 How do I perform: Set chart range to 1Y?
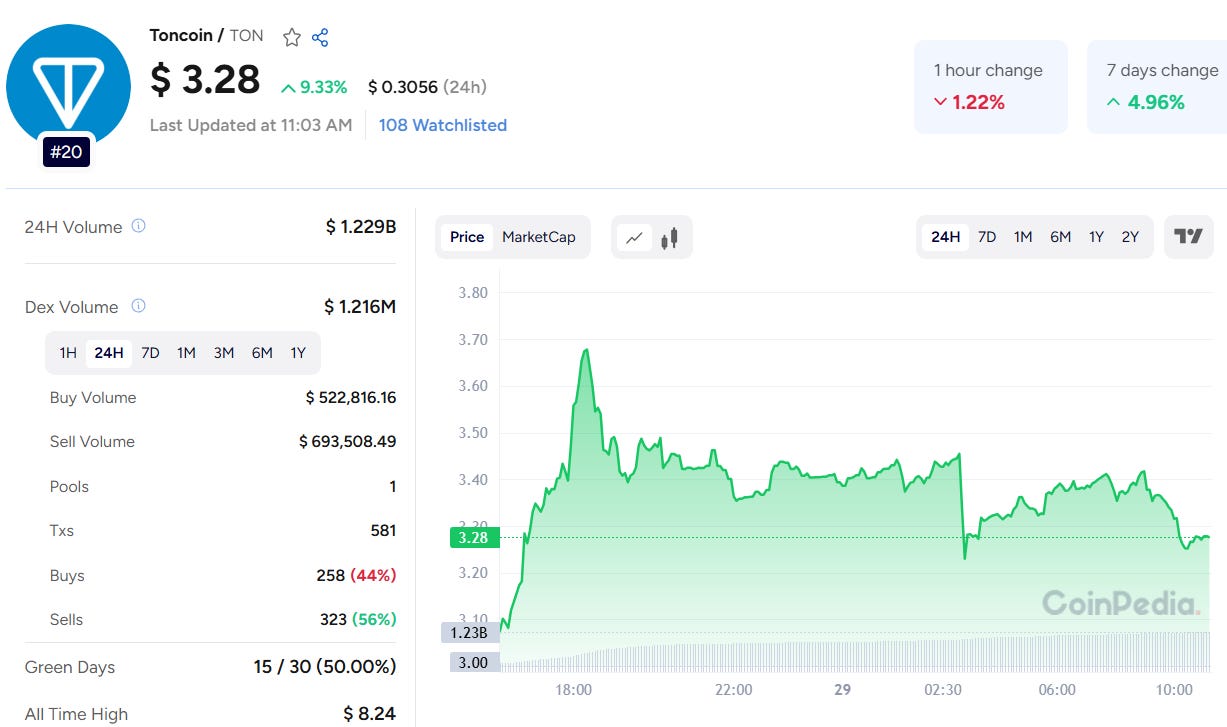tap(1097, 237)
